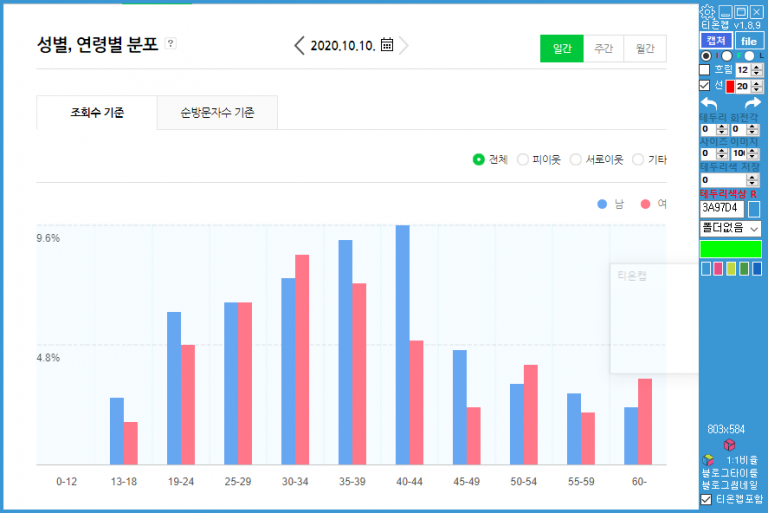The height and width of the screenshot is (513, 768).
Task: Increase the 흐림 value spinner
Action: [757, 67]
